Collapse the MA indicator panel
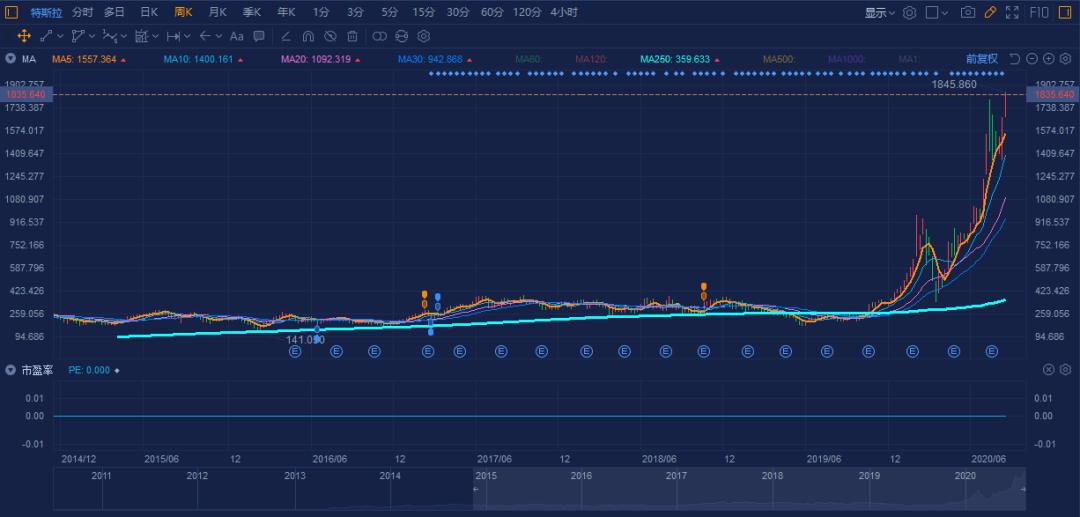This screenshot has height=517, width=1080. [x=10, y=59]
